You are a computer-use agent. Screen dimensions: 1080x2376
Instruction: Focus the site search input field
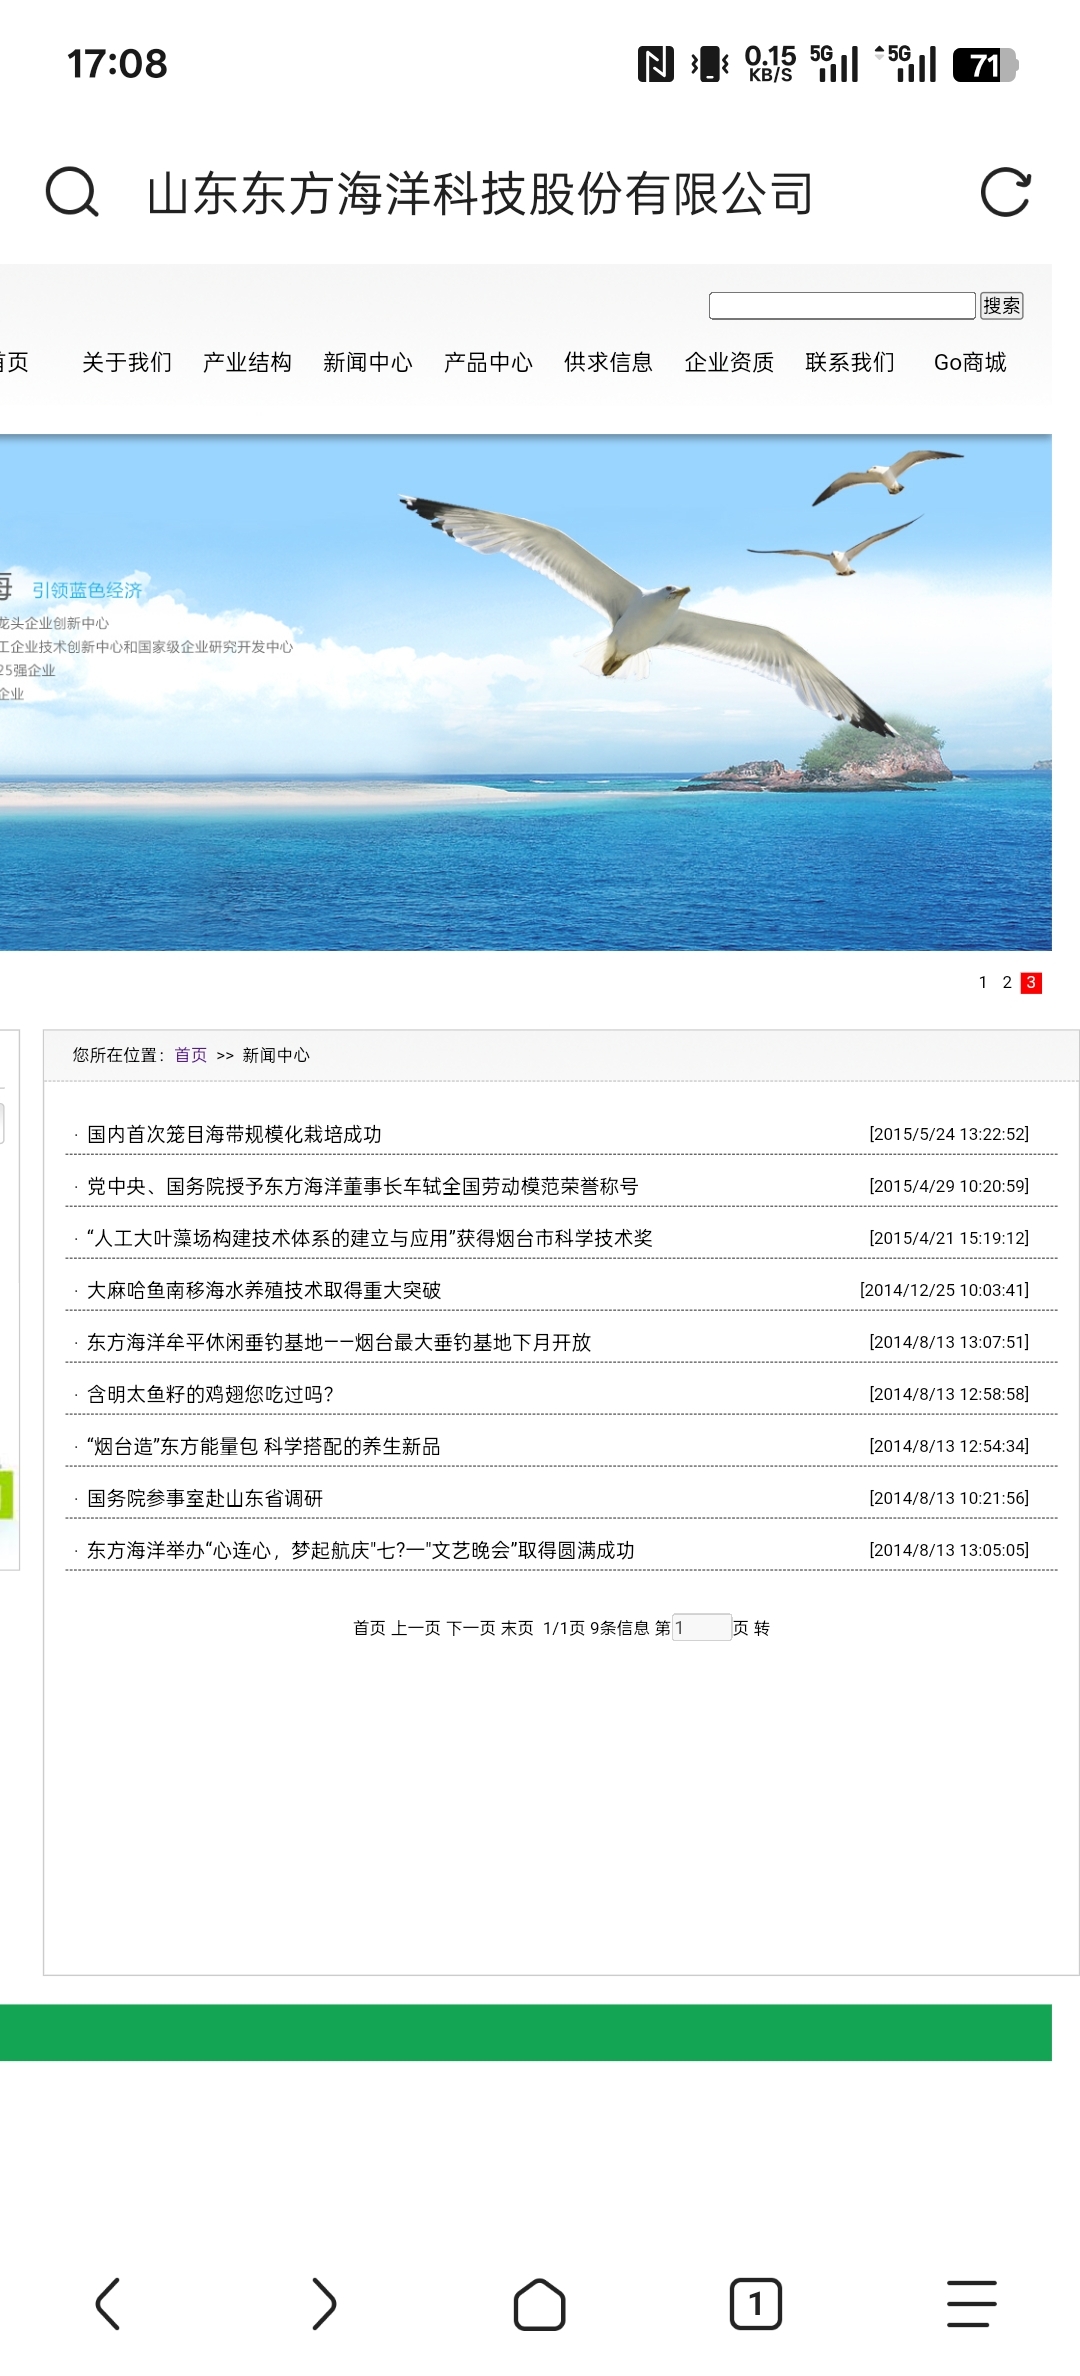[x=842, y=305]
